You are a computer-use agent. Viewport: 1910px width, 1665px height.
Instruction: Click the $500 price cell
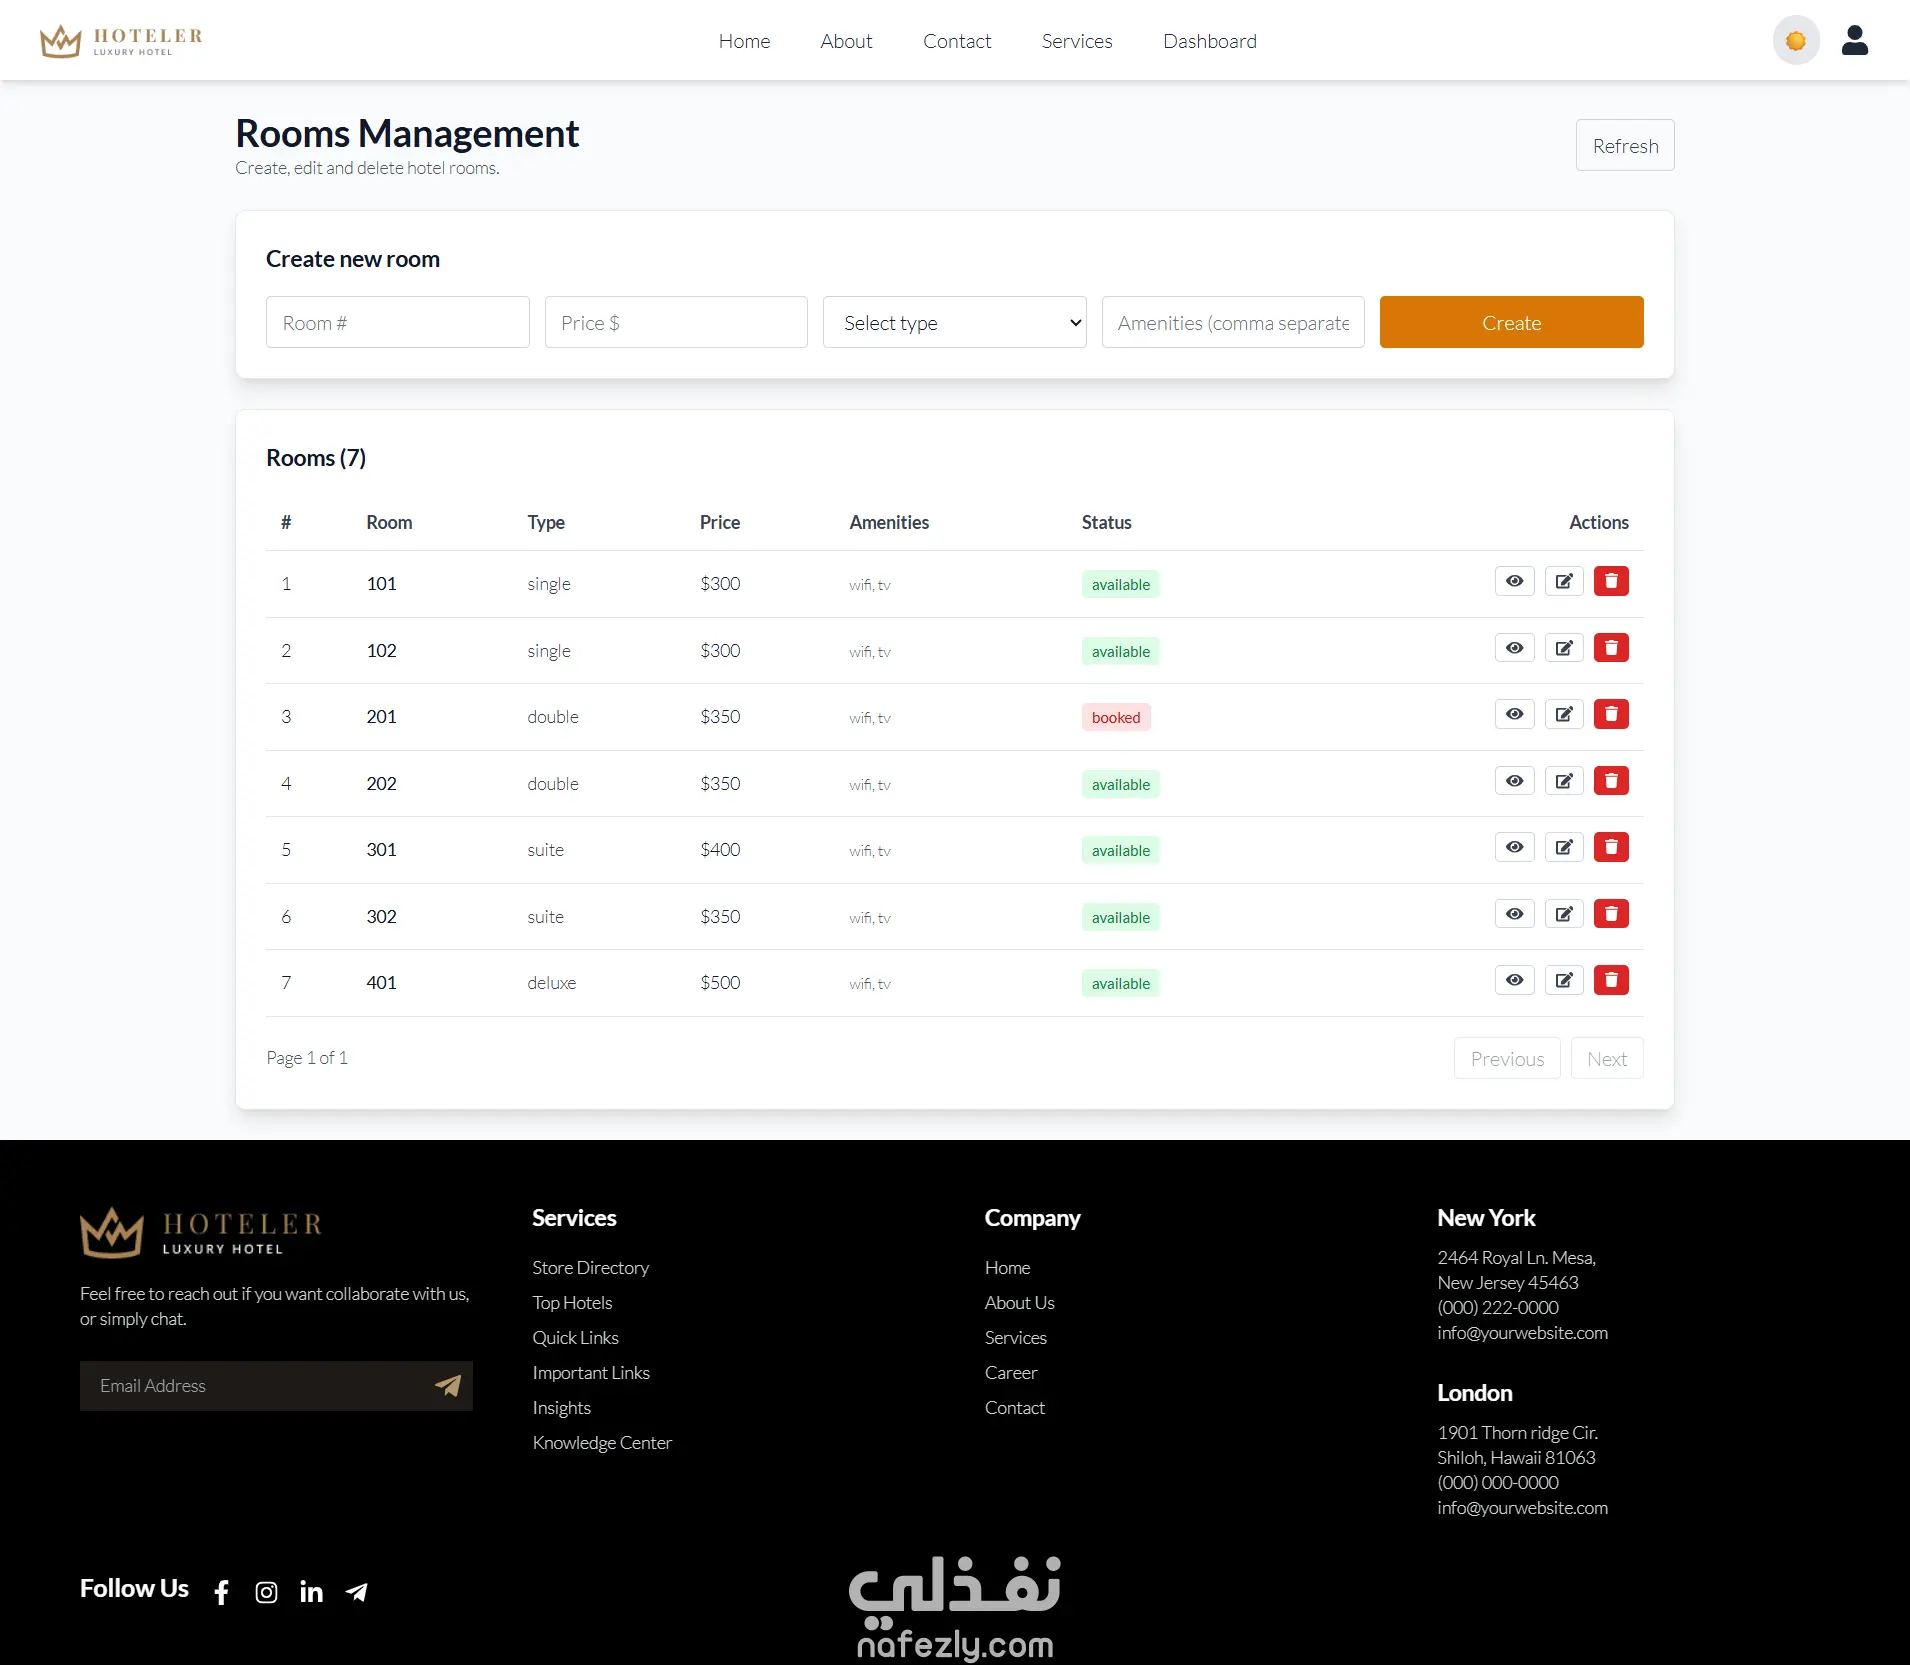[720, 982]
